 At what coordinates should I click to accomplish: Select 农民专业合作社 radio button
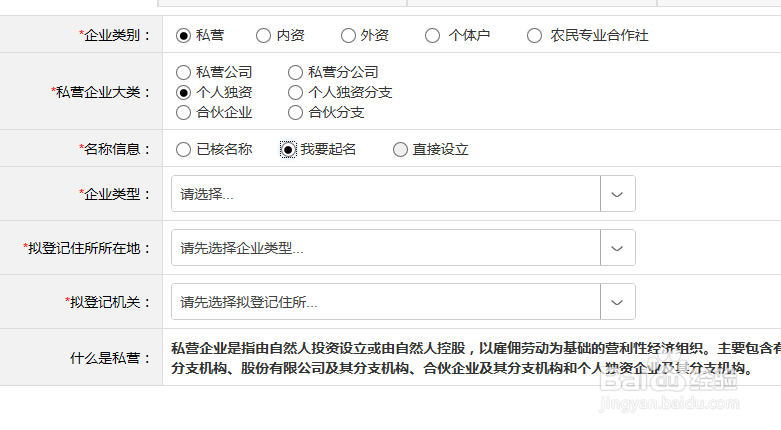point(534,36)
